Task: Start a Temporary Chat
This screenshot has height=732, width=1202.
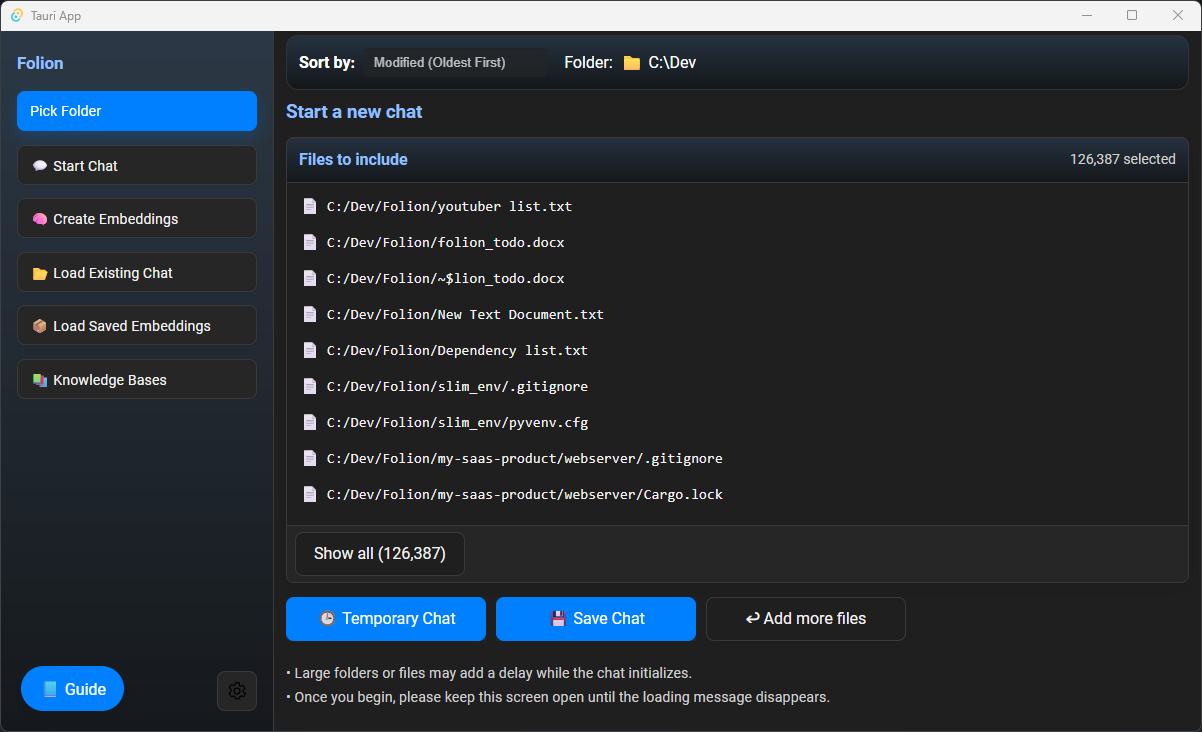Action: tap(386, 619)
